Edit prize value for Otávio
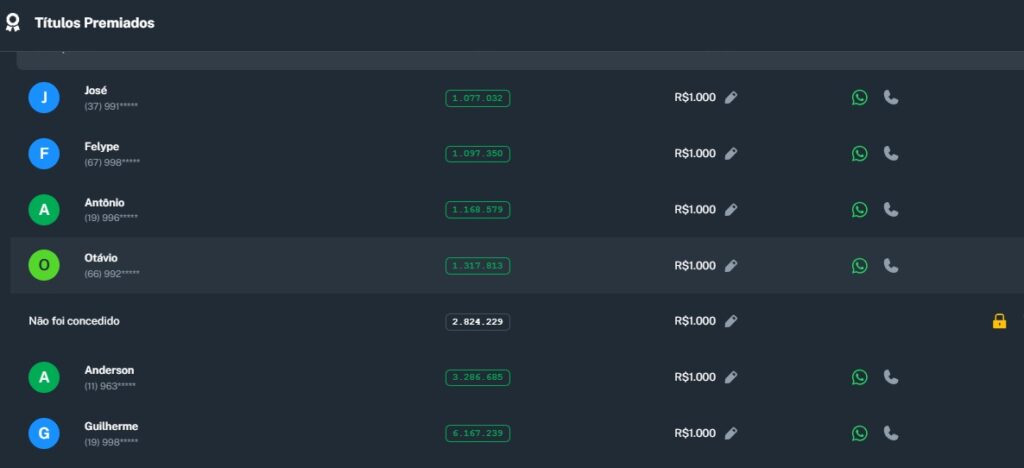 pyautogui.click(x=731, y=266)
